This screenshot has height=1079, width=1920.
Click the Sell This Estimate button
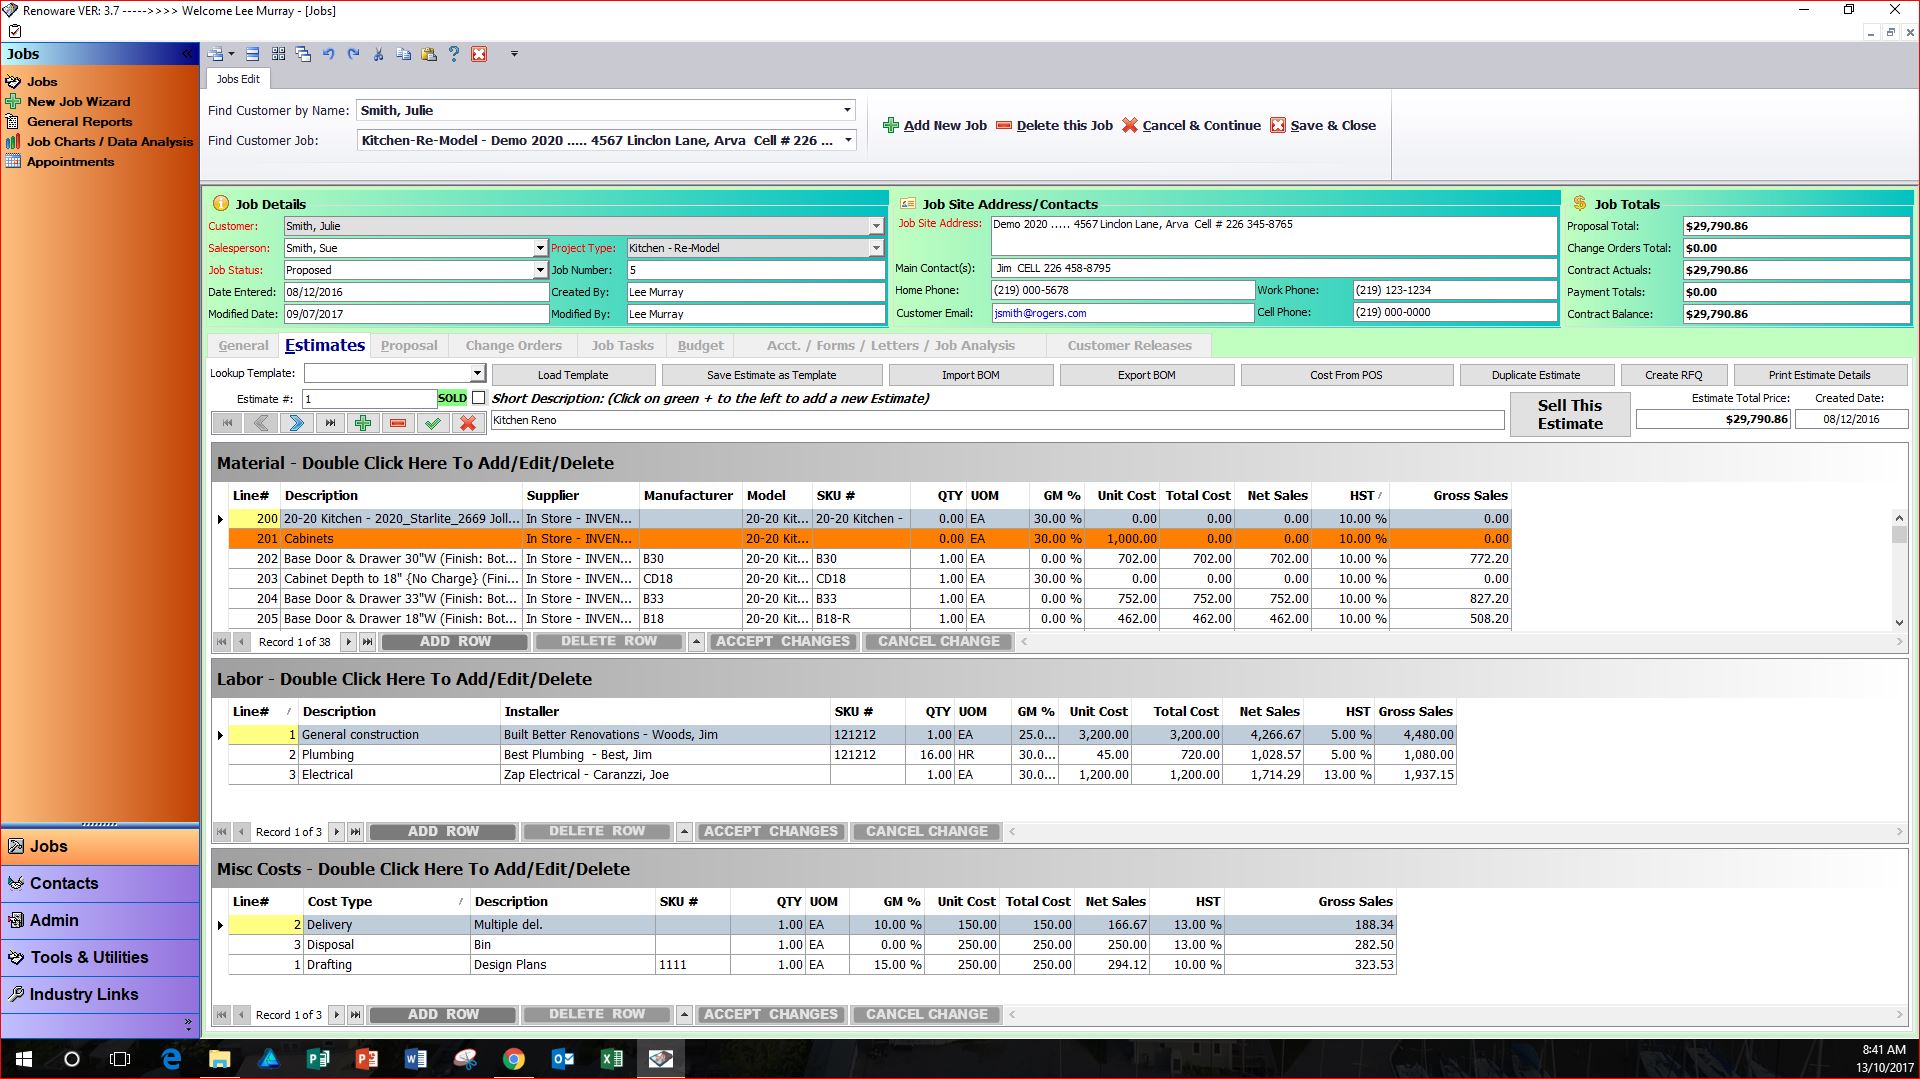(1569, 414)
